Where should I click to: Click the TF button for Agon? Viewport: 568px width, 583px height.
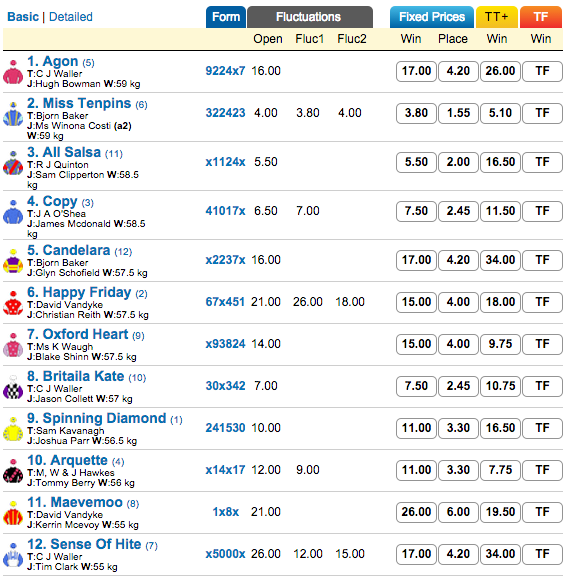(x=542, y=71)
